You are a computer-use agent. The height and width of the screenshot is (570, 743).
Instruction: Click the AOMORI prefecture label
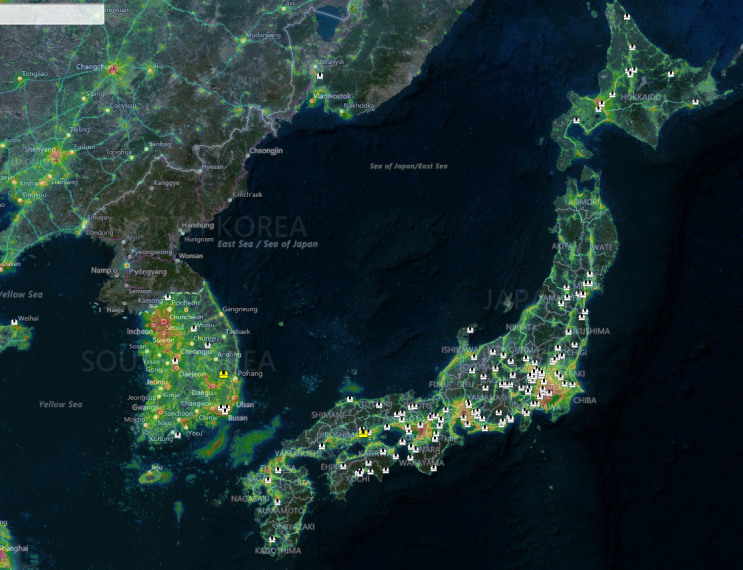[x=583, y=202]
